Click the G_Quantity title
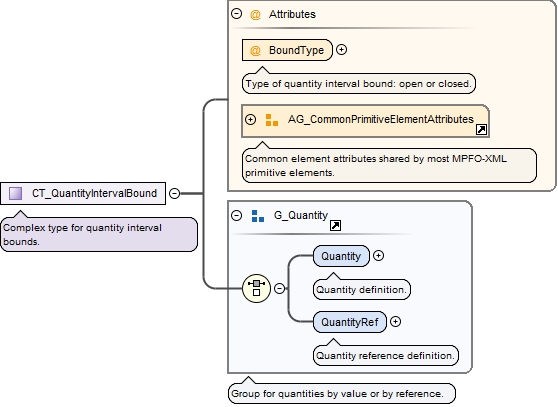This screenshot has width=558, height=407. tap(301, 215)
